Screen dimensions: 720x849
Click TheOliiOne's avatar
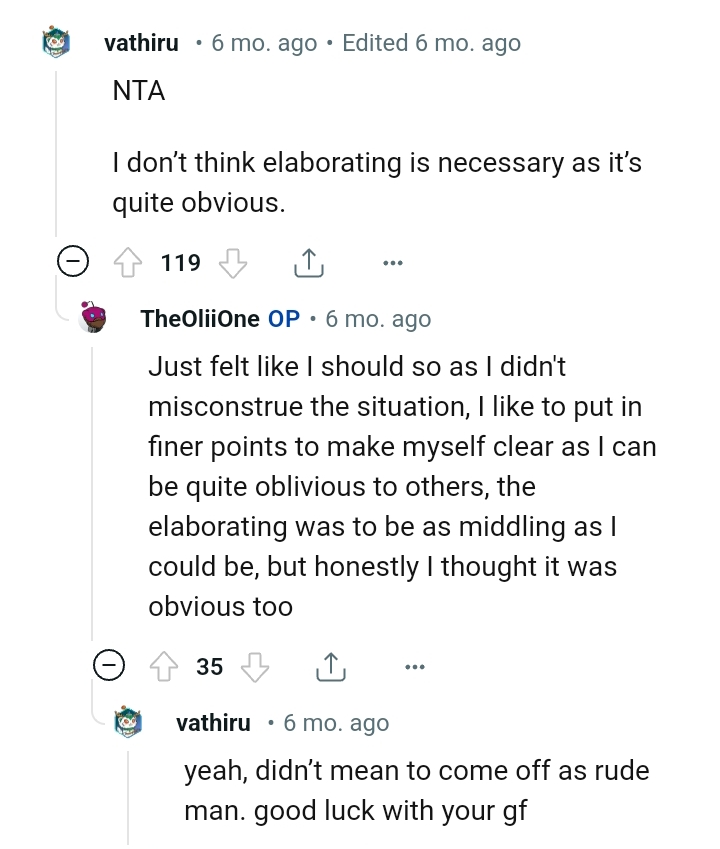92,316
